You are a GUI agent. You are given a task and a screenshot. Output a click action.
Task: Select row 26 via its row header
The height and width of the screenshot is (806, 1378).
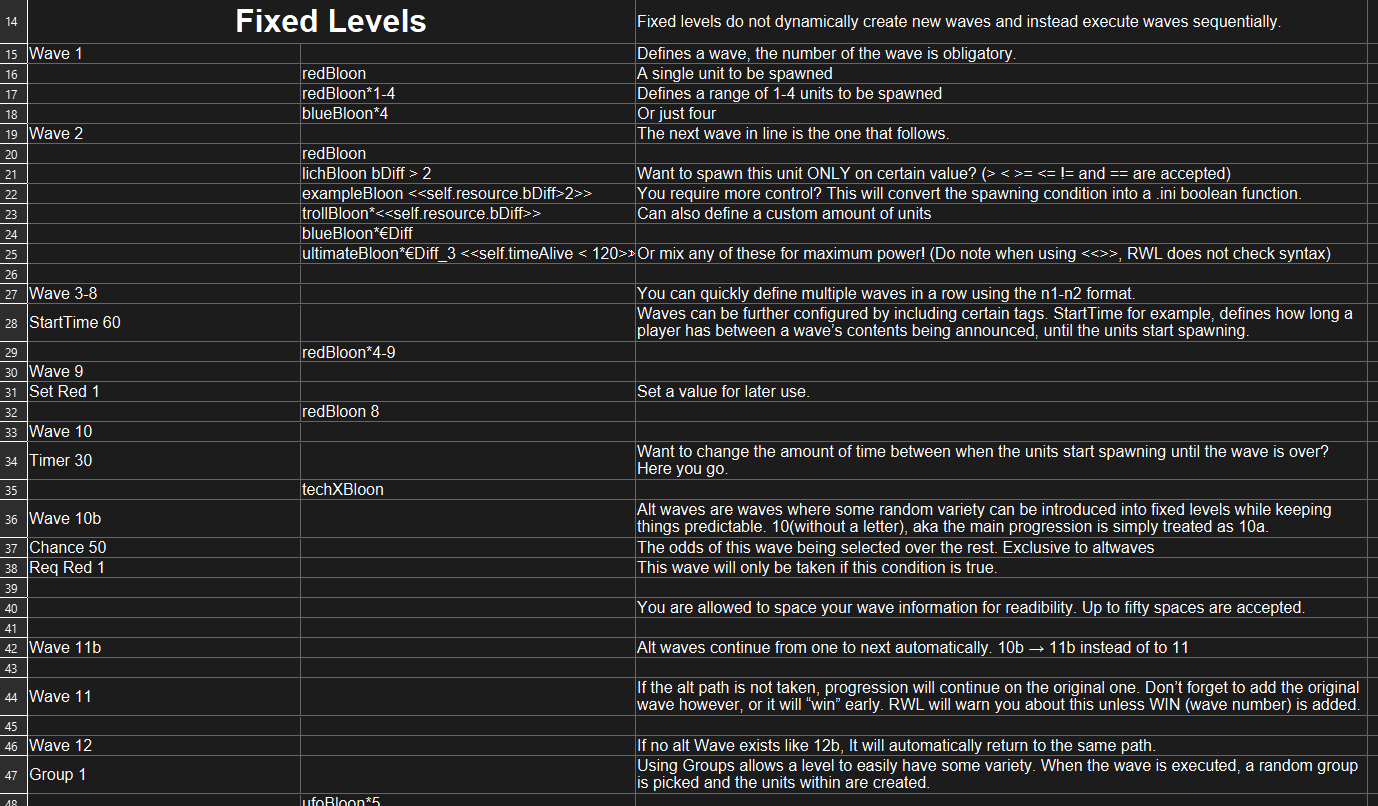pyautogui.click(x=13, y=274)
